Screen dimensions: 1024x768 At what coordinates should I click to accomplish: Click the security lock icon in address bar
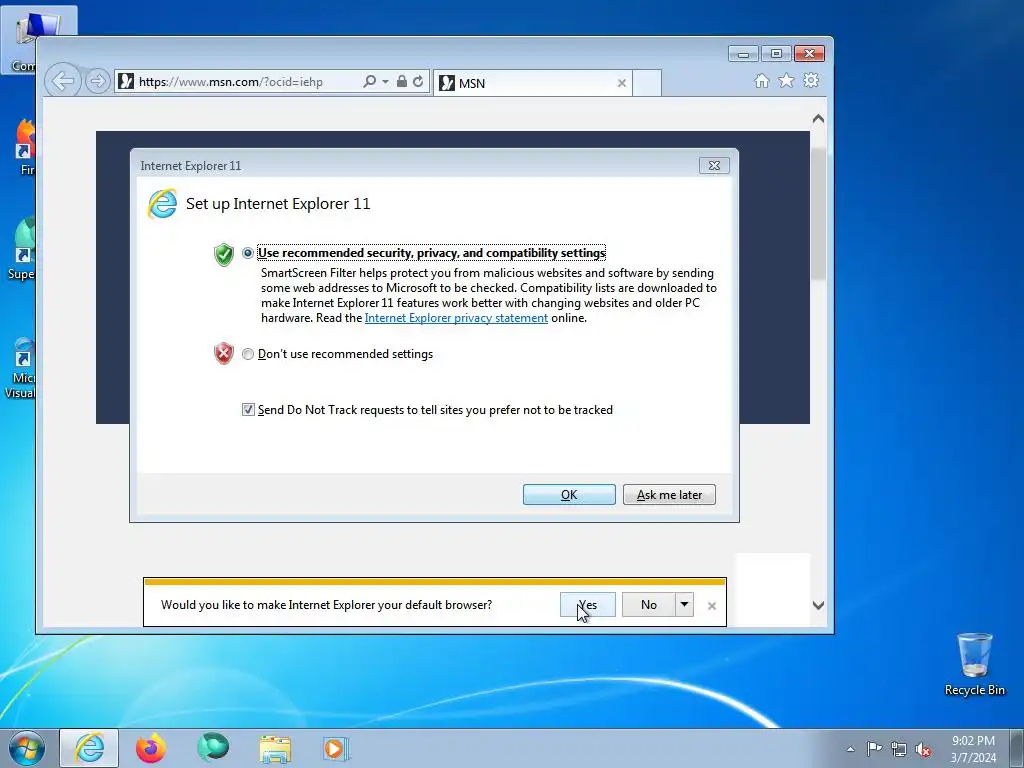(x=402, y=82)
